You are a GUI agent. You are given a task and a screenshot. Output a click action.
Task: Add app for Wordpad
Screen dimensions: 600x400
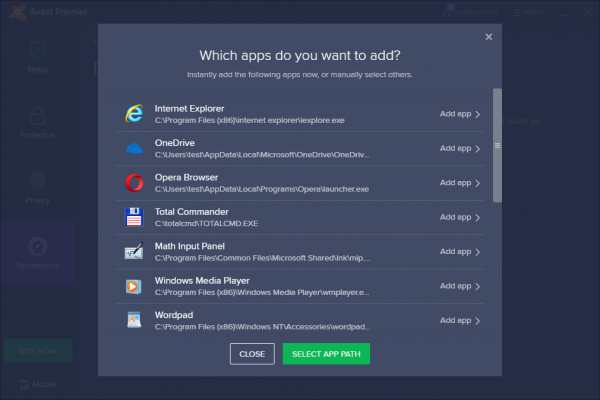[x=460, y=321]
